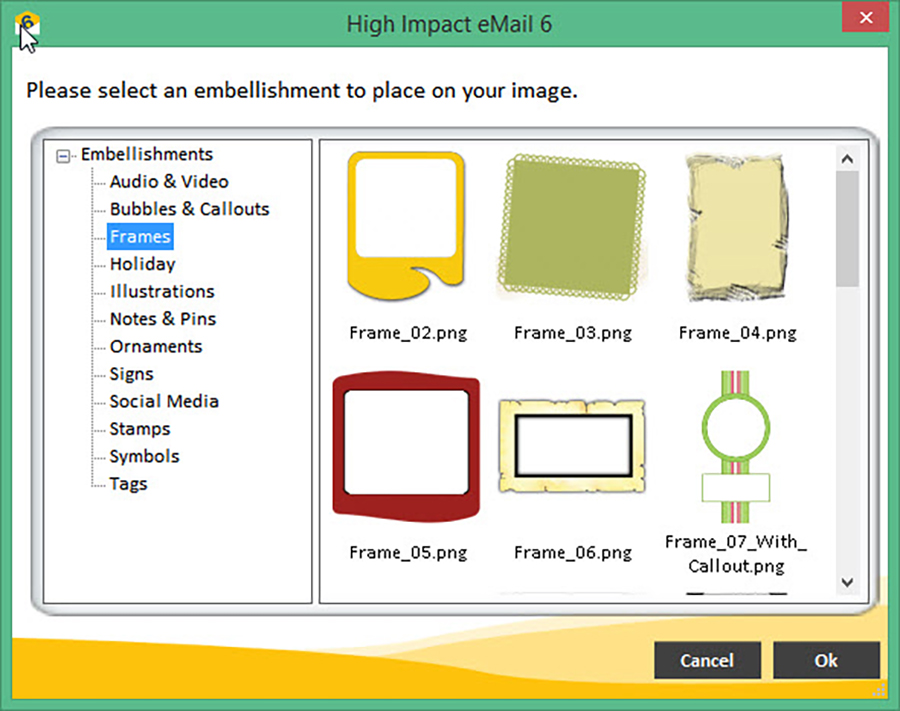Click the scroll up arrow
Viewport: 900px width, 711px height.
coord(847,159)
